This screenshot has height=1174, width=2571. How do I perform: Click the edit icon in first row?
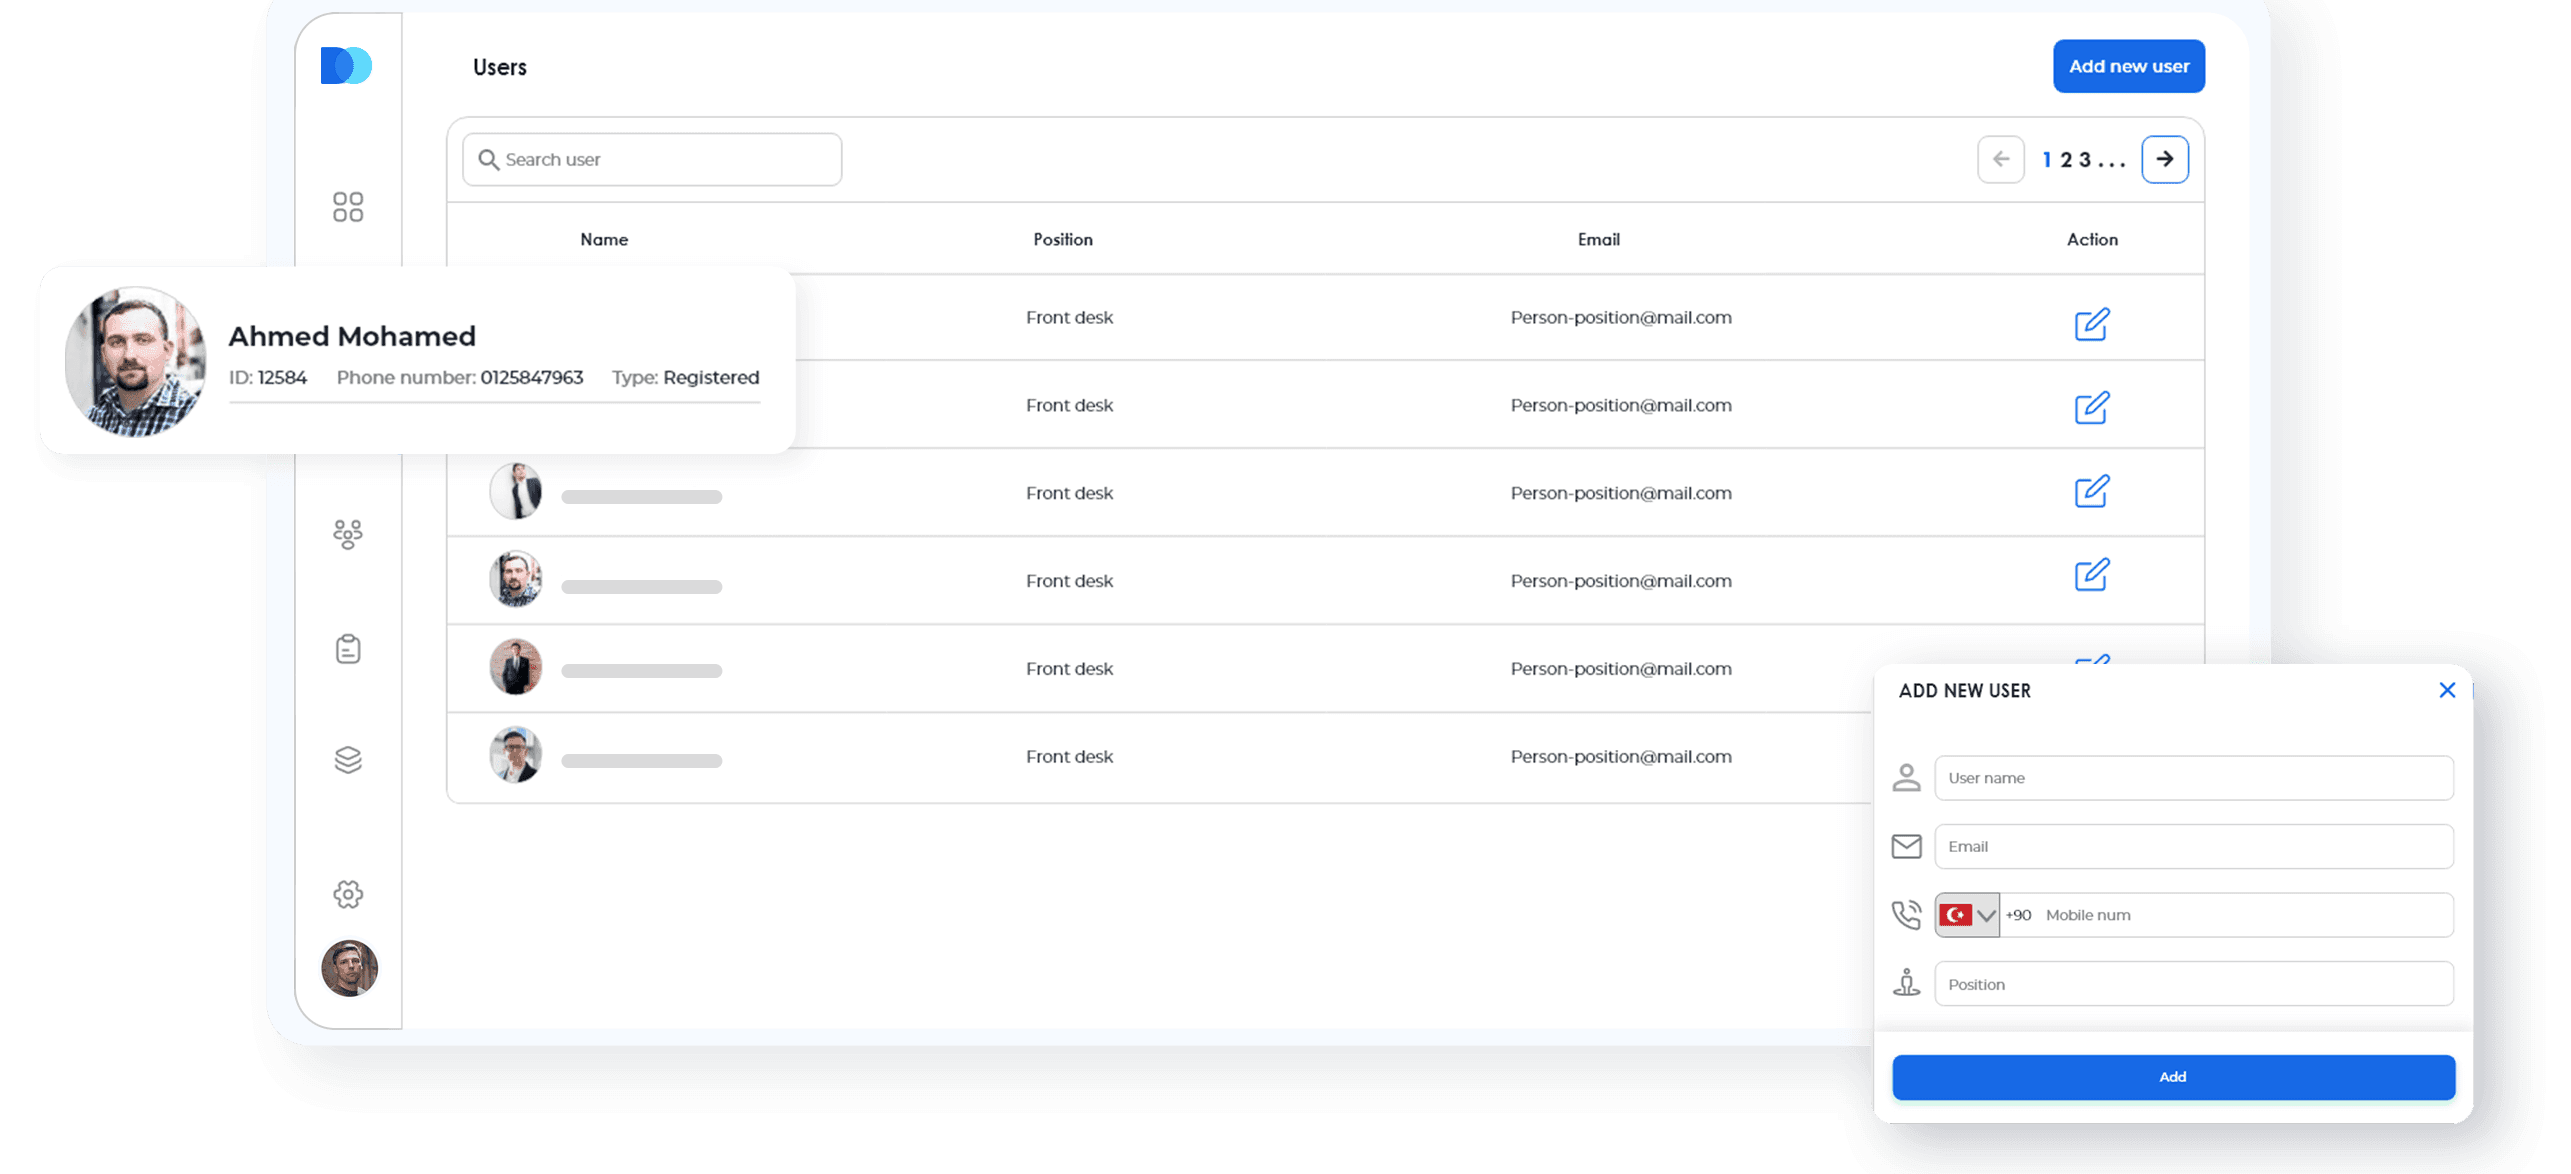pos(2091,324)
